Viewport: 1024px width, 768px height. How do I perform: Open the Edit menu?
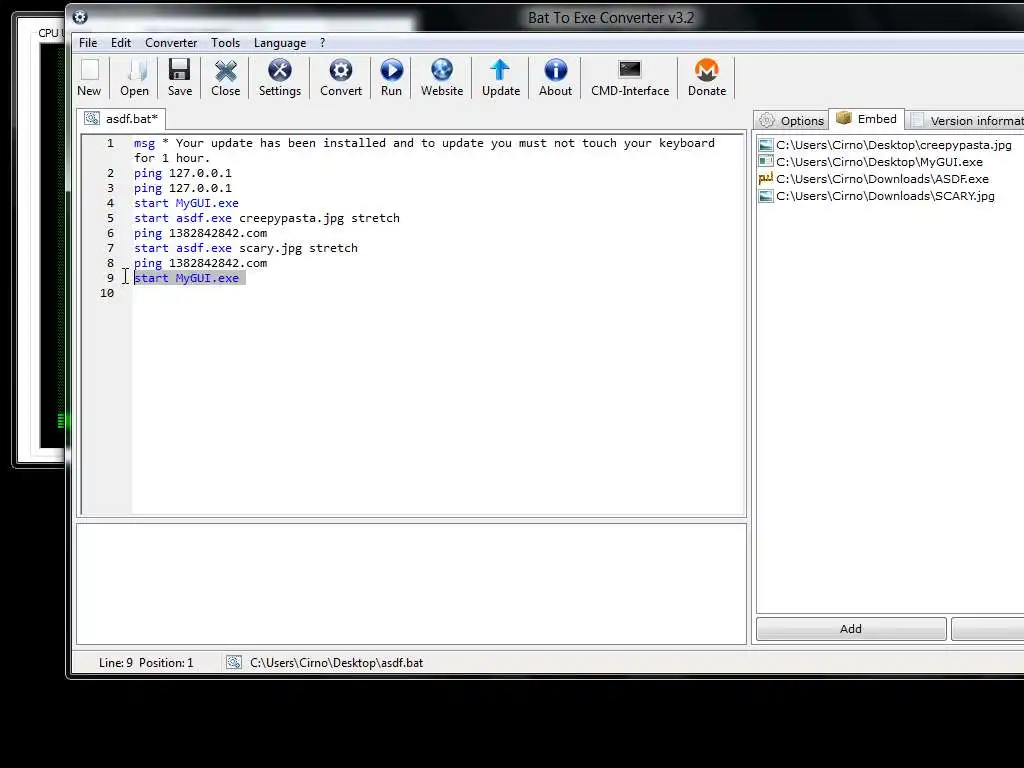(121, 42)
